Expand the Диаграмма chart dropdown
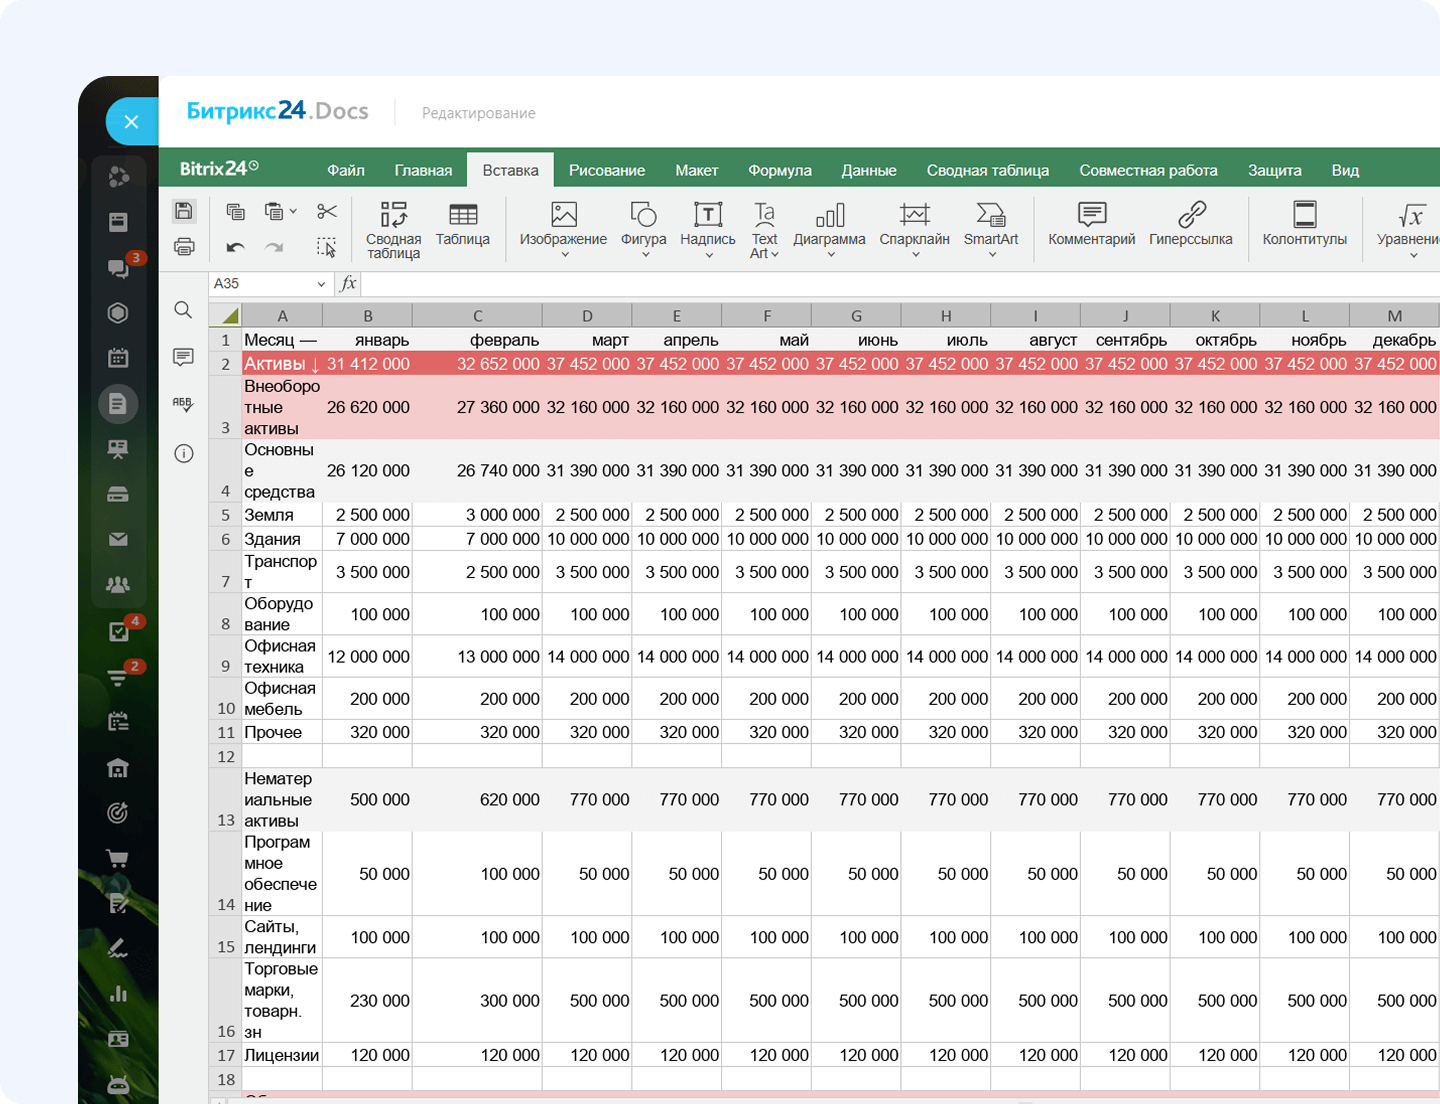 (x=829, y=255)
